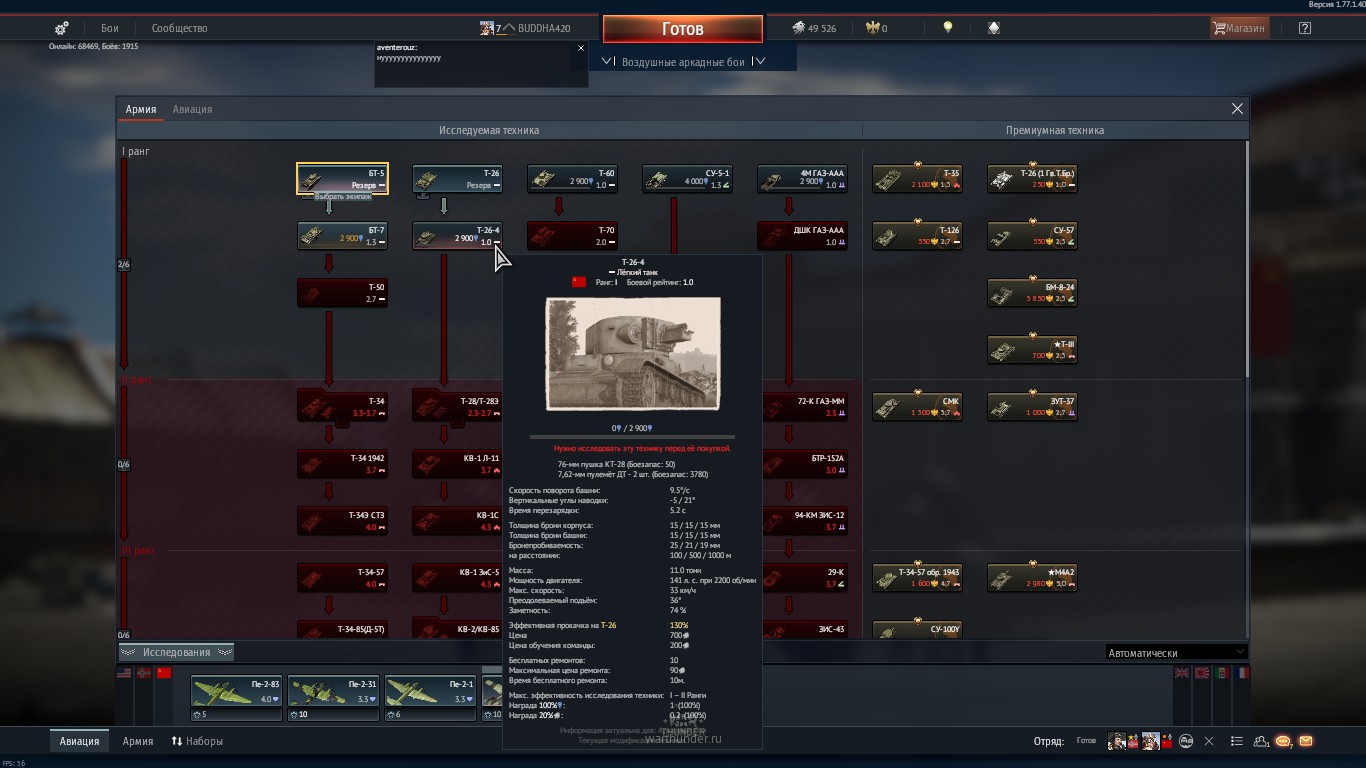Image resolution: width=1366 pixels, height=768 pixels.
Task: Select the Т-34Э СТЗ tank
Action: coord(342,521)
